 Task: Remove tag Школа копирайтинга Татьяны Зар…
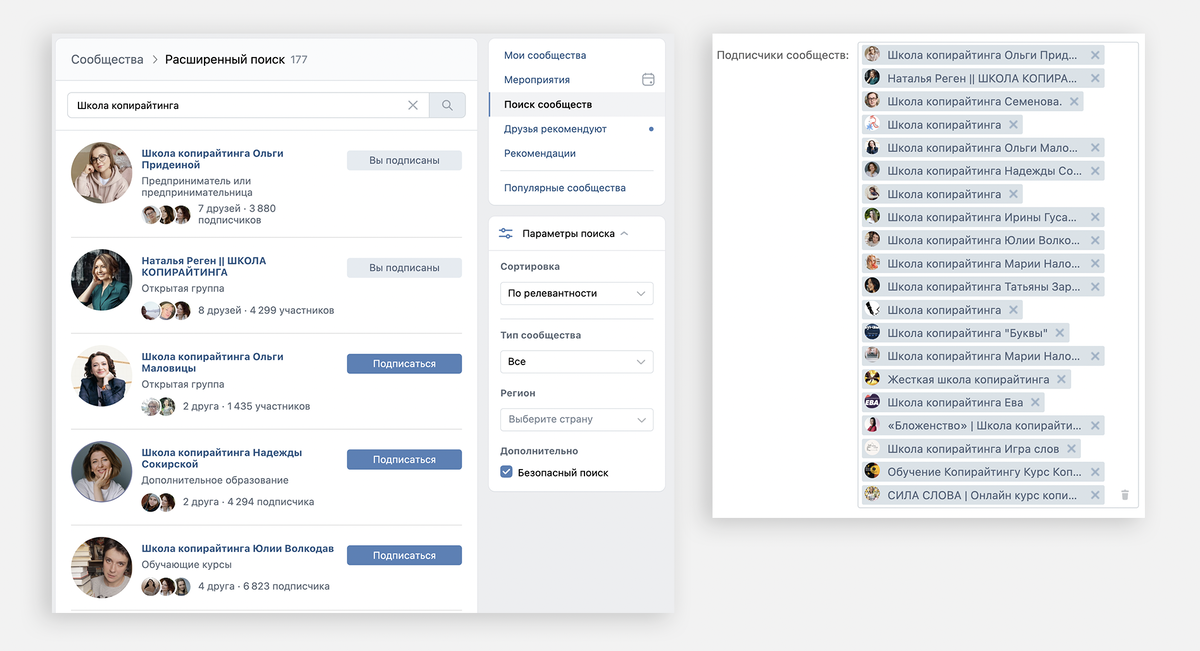coord(1095,287)
